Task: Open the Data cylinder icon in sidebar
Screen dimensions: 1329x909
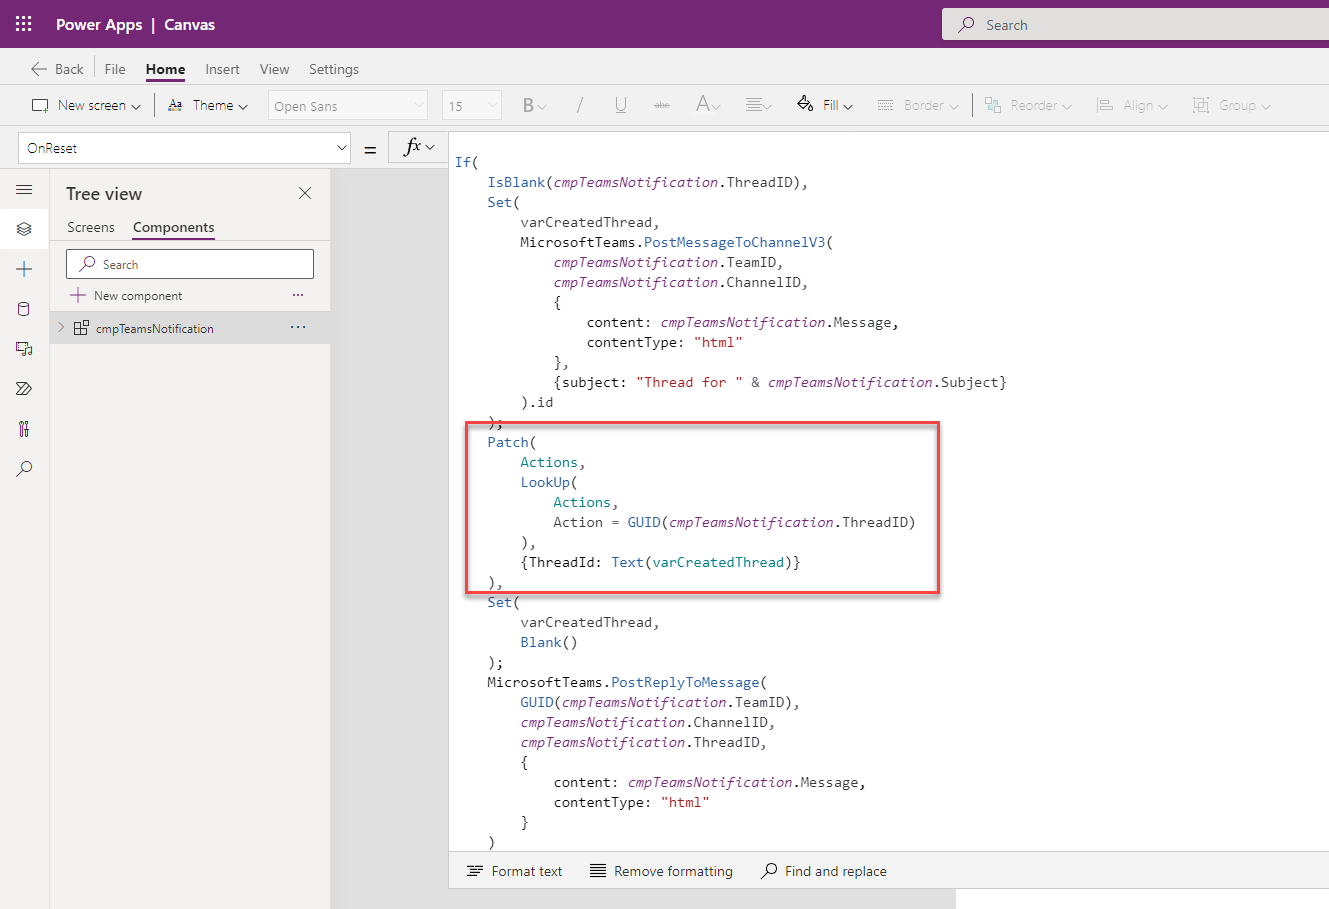Action: tap(24, 309)
